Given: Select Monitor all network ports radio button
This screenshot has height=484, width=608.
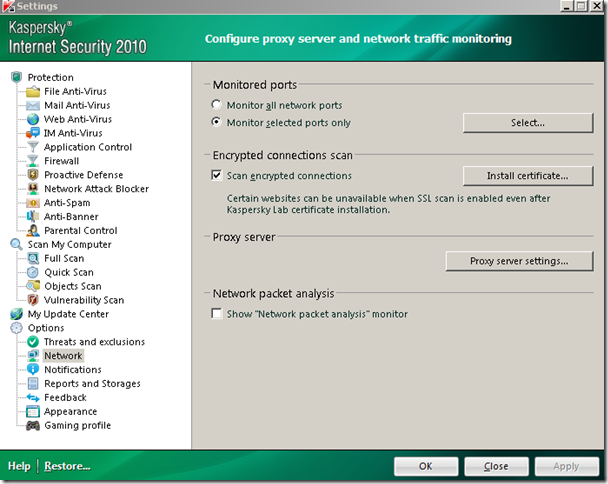Looking at the screenshot, I should click(x=216, y=104).
